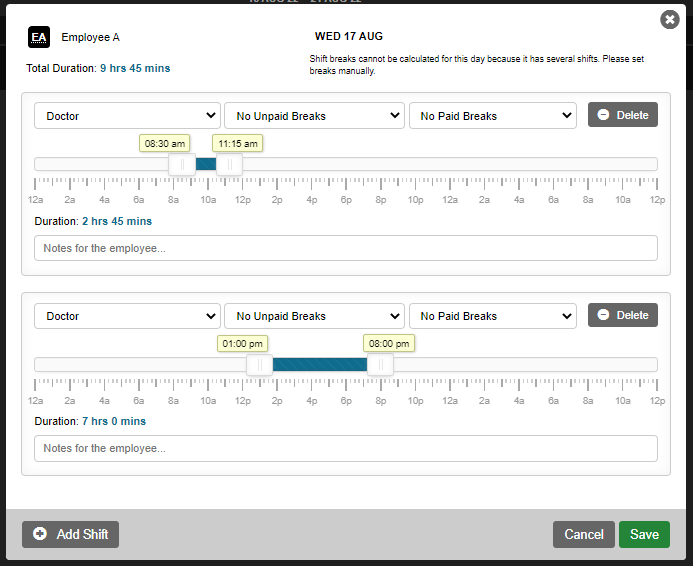Open the second shift's Doctor role dropdown
The width and height of the screenshot is (693, 566).
(127, 316)
